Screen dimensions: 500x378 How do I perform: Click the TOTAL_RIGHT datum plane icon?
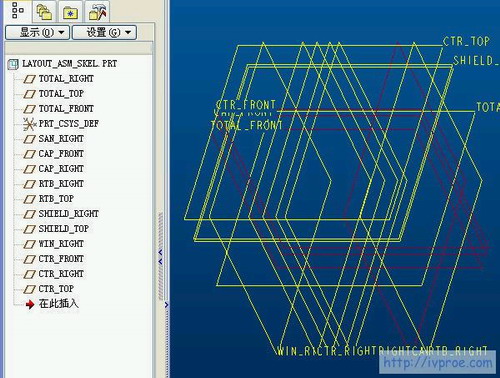pyautogui.click(x=30, y=79)
